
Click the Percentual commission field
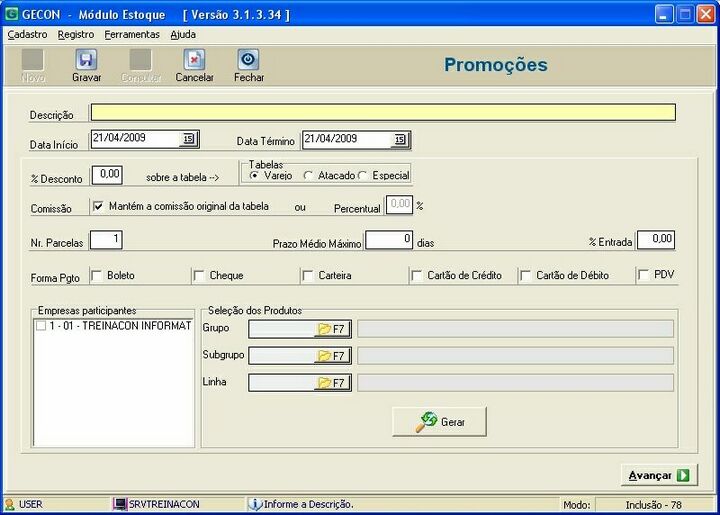click(x=399, y=204)
